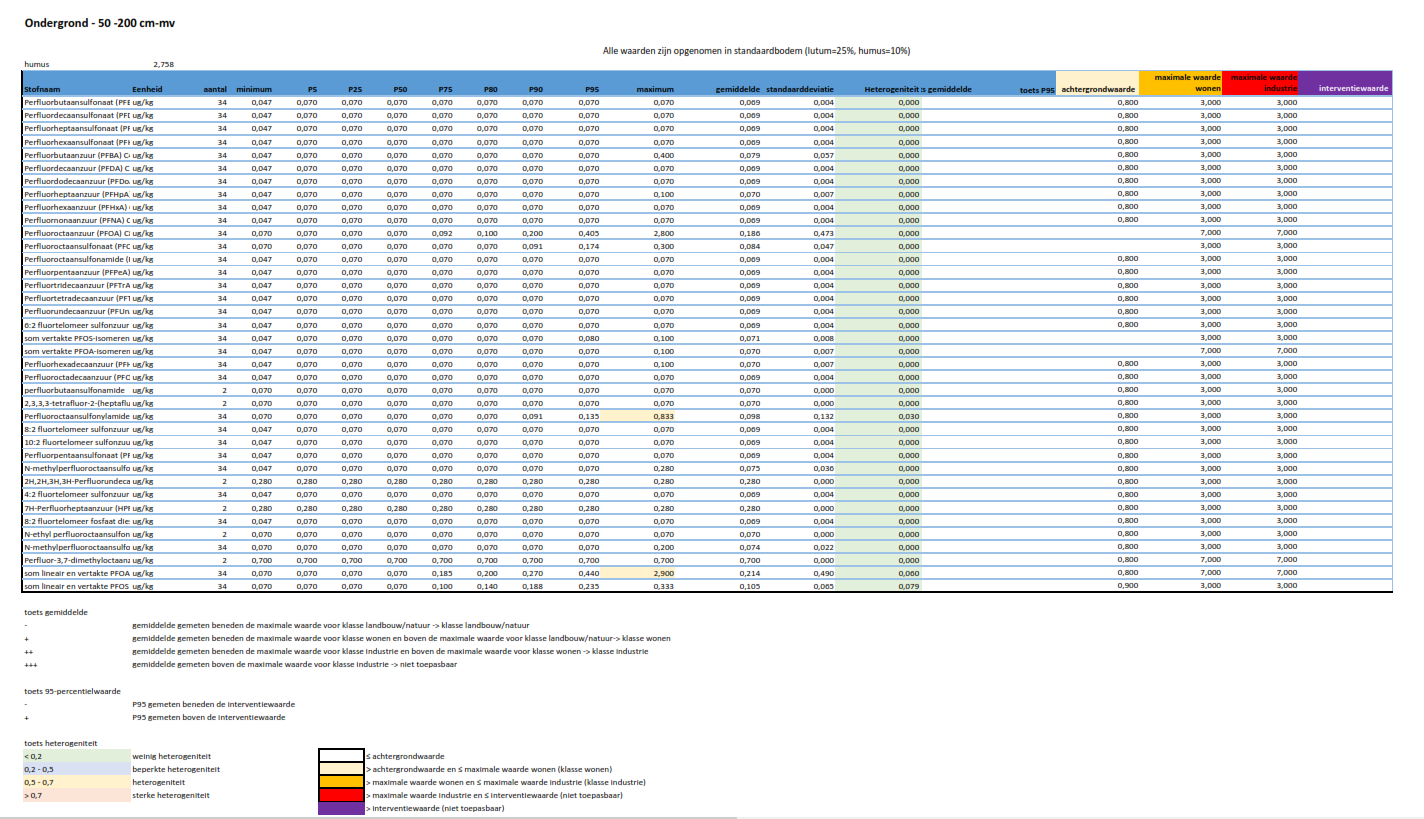Click the purple interventiewaarde legend swatch
This screenshot has width=1424, height=819.
(x=342, y=808)
